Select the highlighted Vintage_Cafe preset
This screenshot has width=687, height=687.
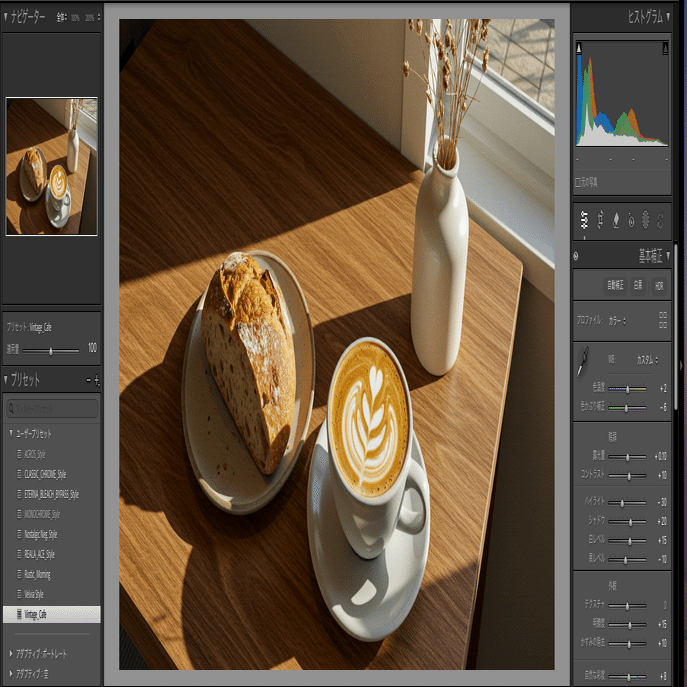pyautogui.click(x=51, y=614)
